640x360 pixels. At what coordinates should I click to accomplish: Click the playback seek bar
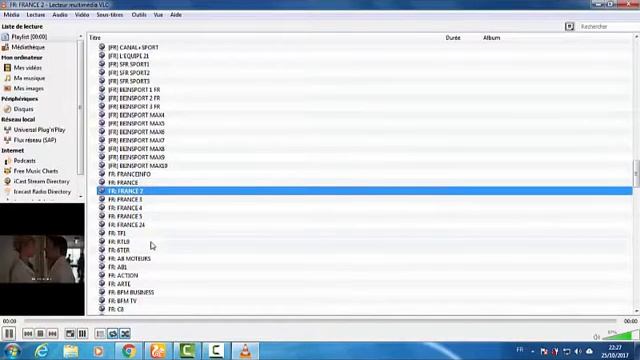tap(320, 321)
